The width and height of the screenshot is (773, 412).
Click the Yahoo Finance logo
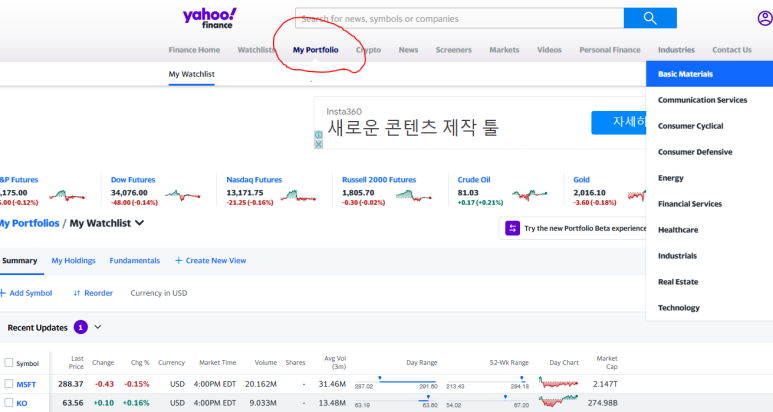point(210,18)
